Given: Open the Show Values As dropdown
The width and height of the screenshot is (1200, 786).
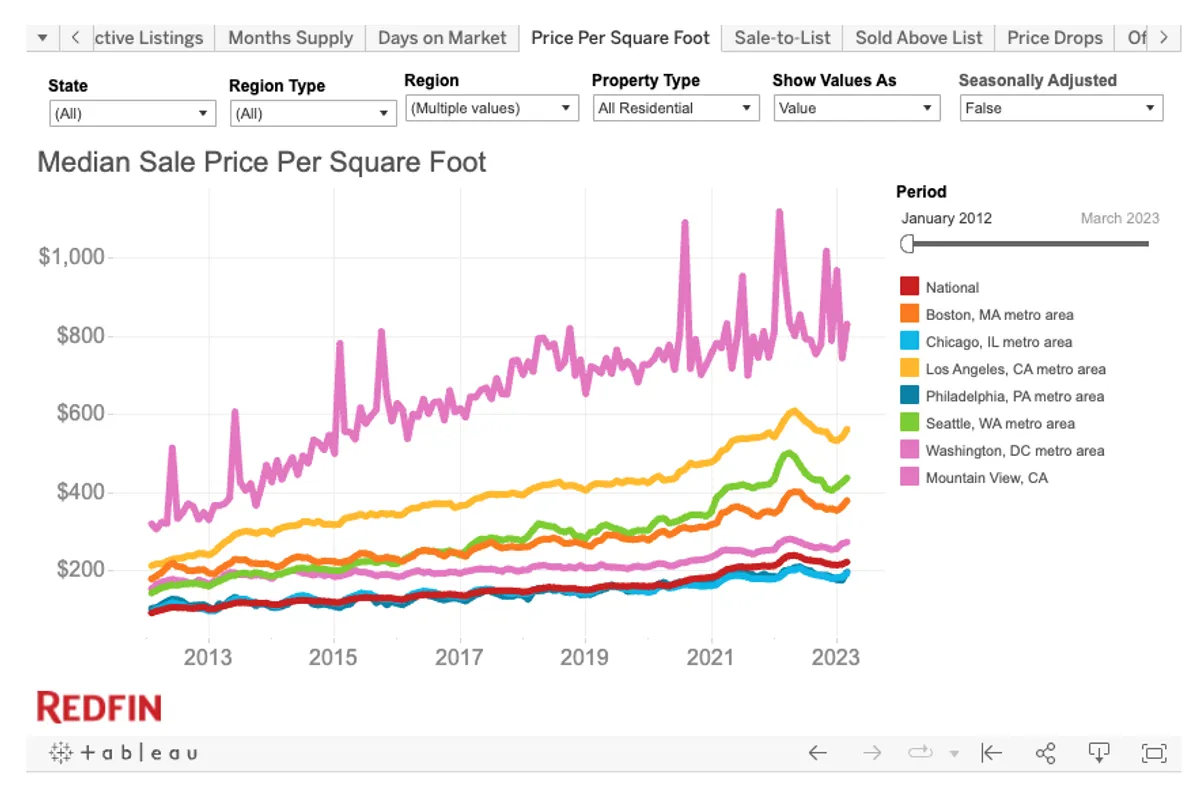Looking at the screenshot, I should 856,108.
